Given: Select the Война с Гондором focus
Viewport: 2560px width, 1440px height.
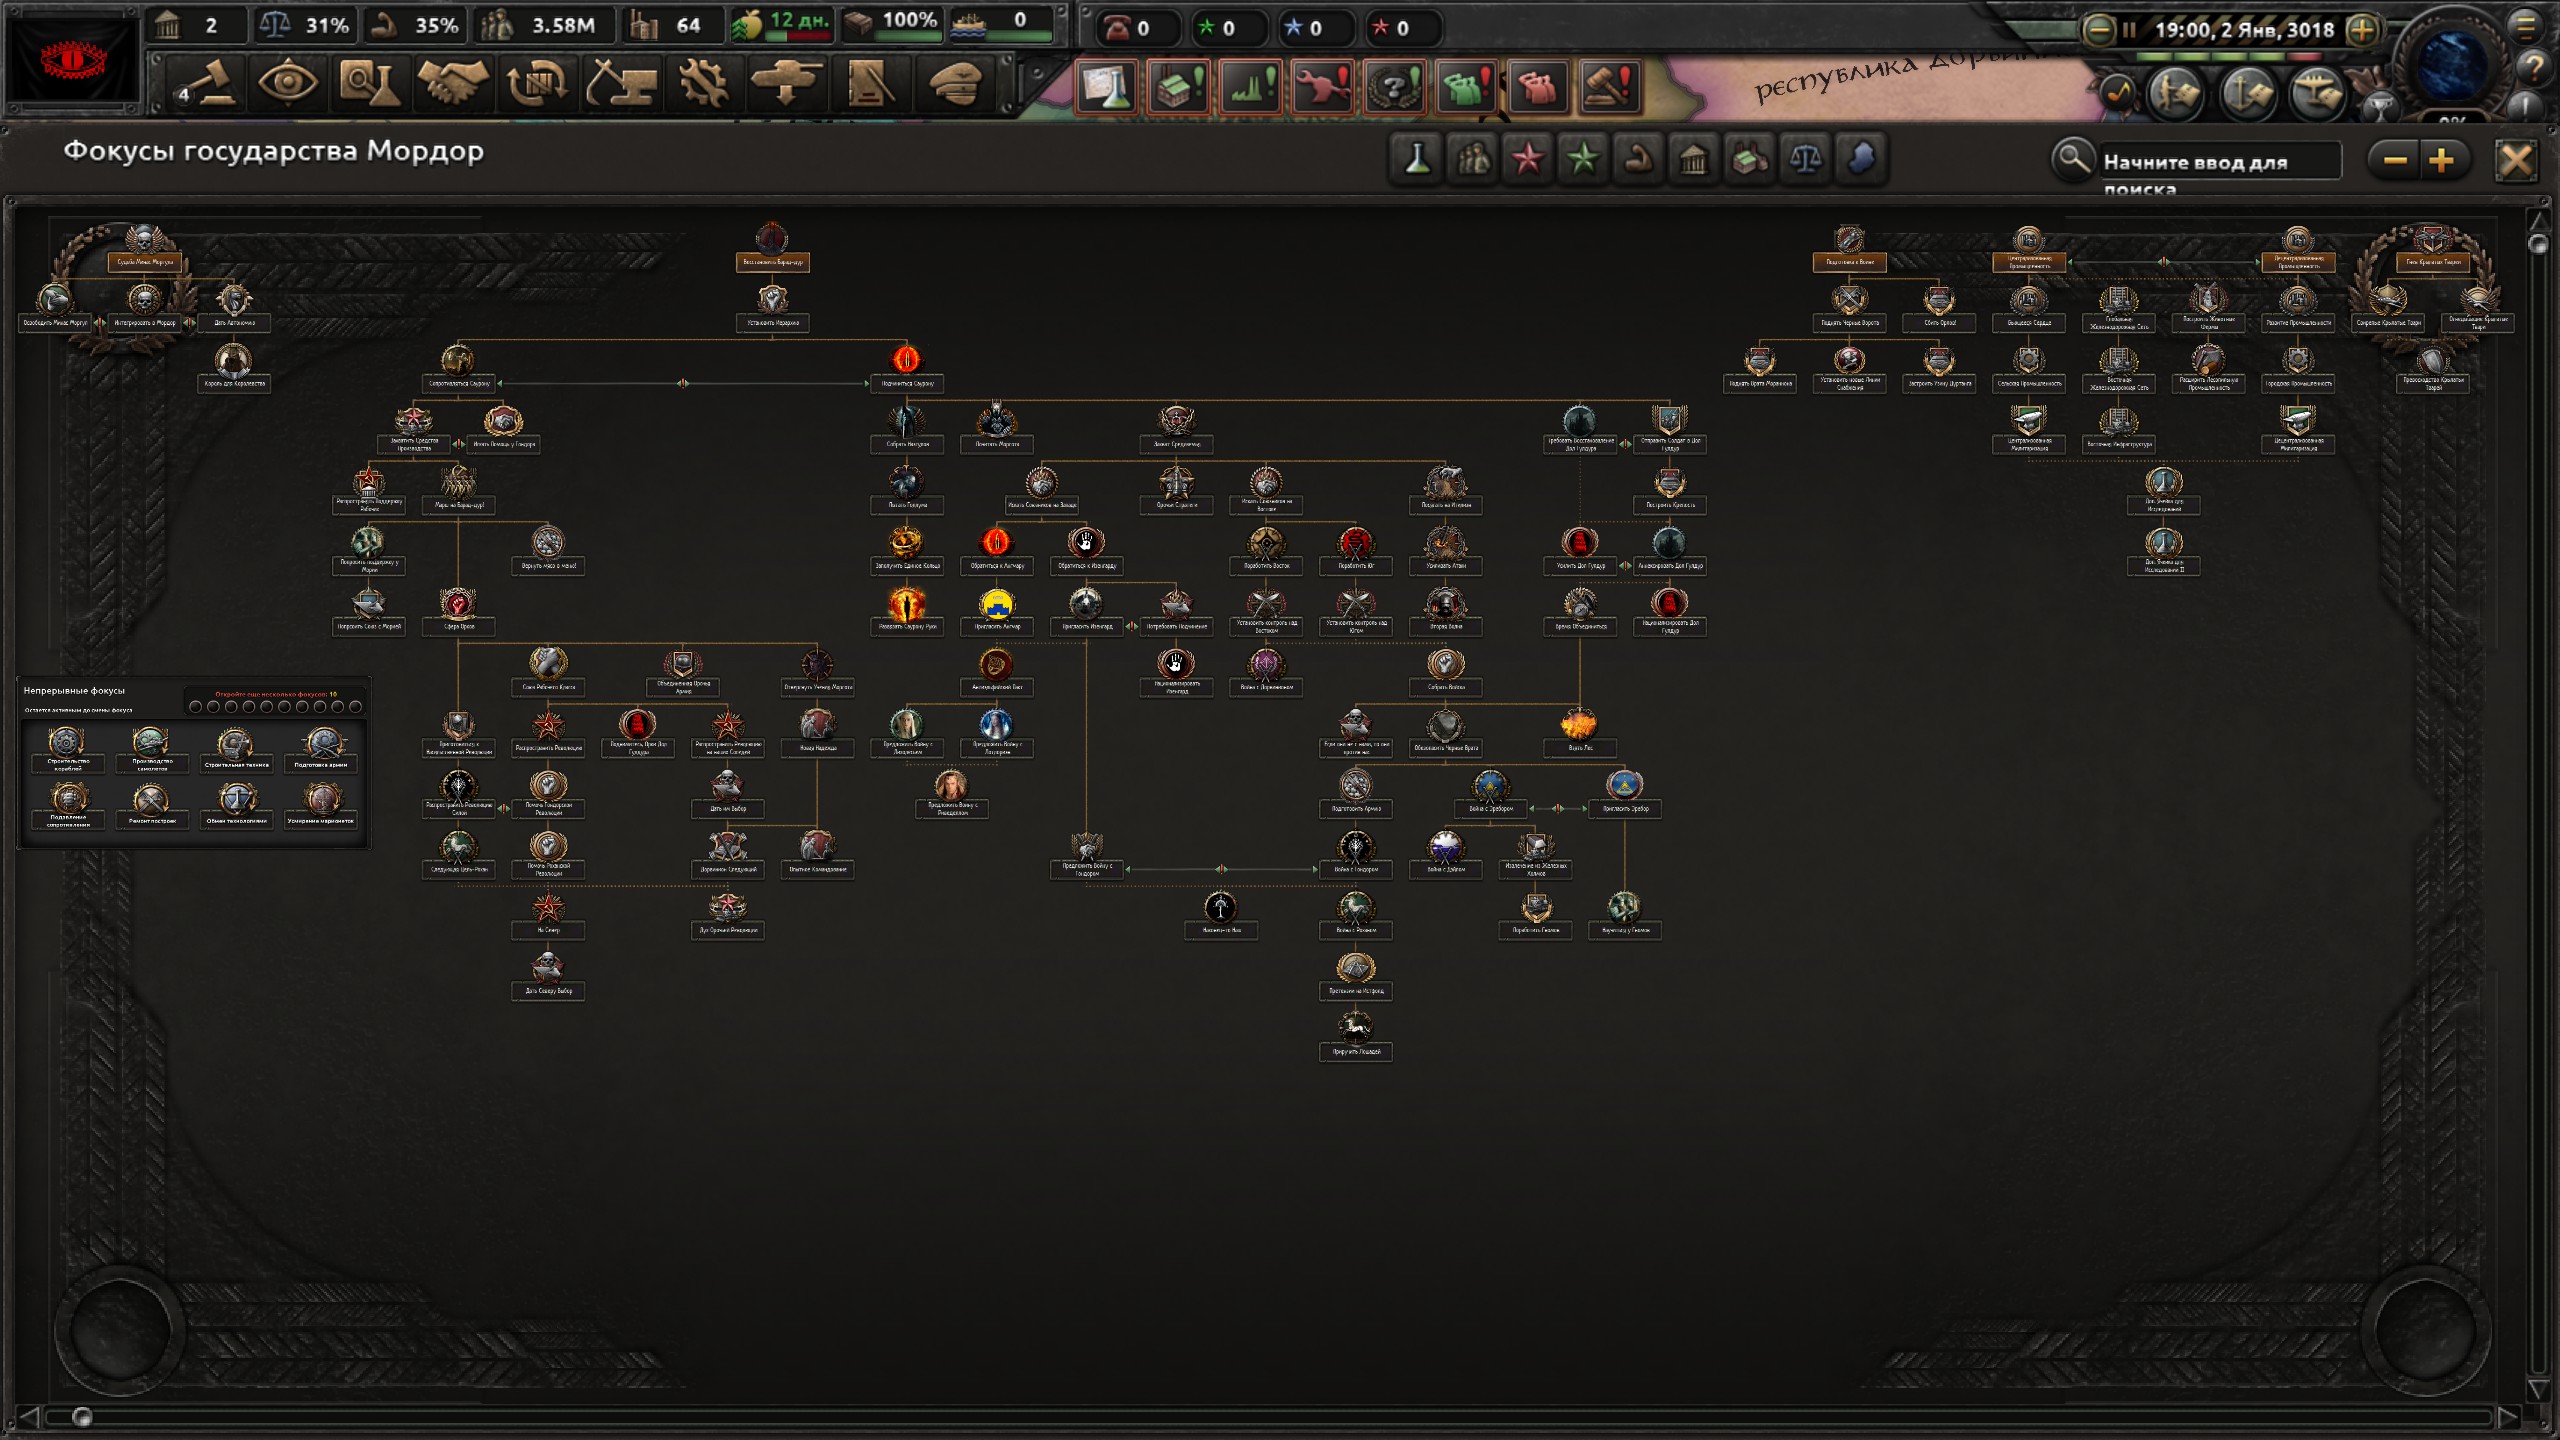Looking at the screenshot, I should 1356,854.
